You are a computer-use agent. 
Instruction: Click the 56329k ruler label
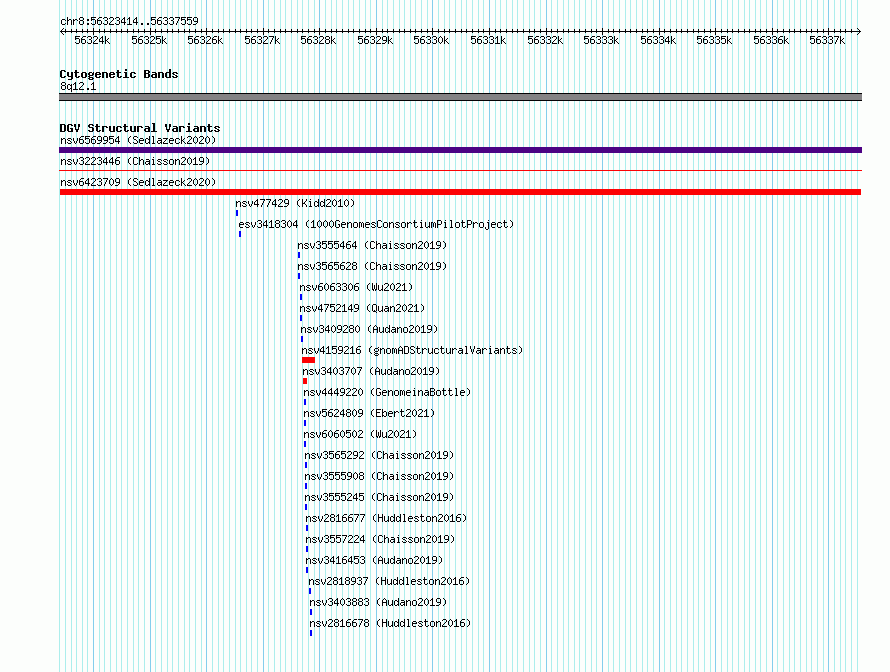pyautogui.click(x=375, y=40)
